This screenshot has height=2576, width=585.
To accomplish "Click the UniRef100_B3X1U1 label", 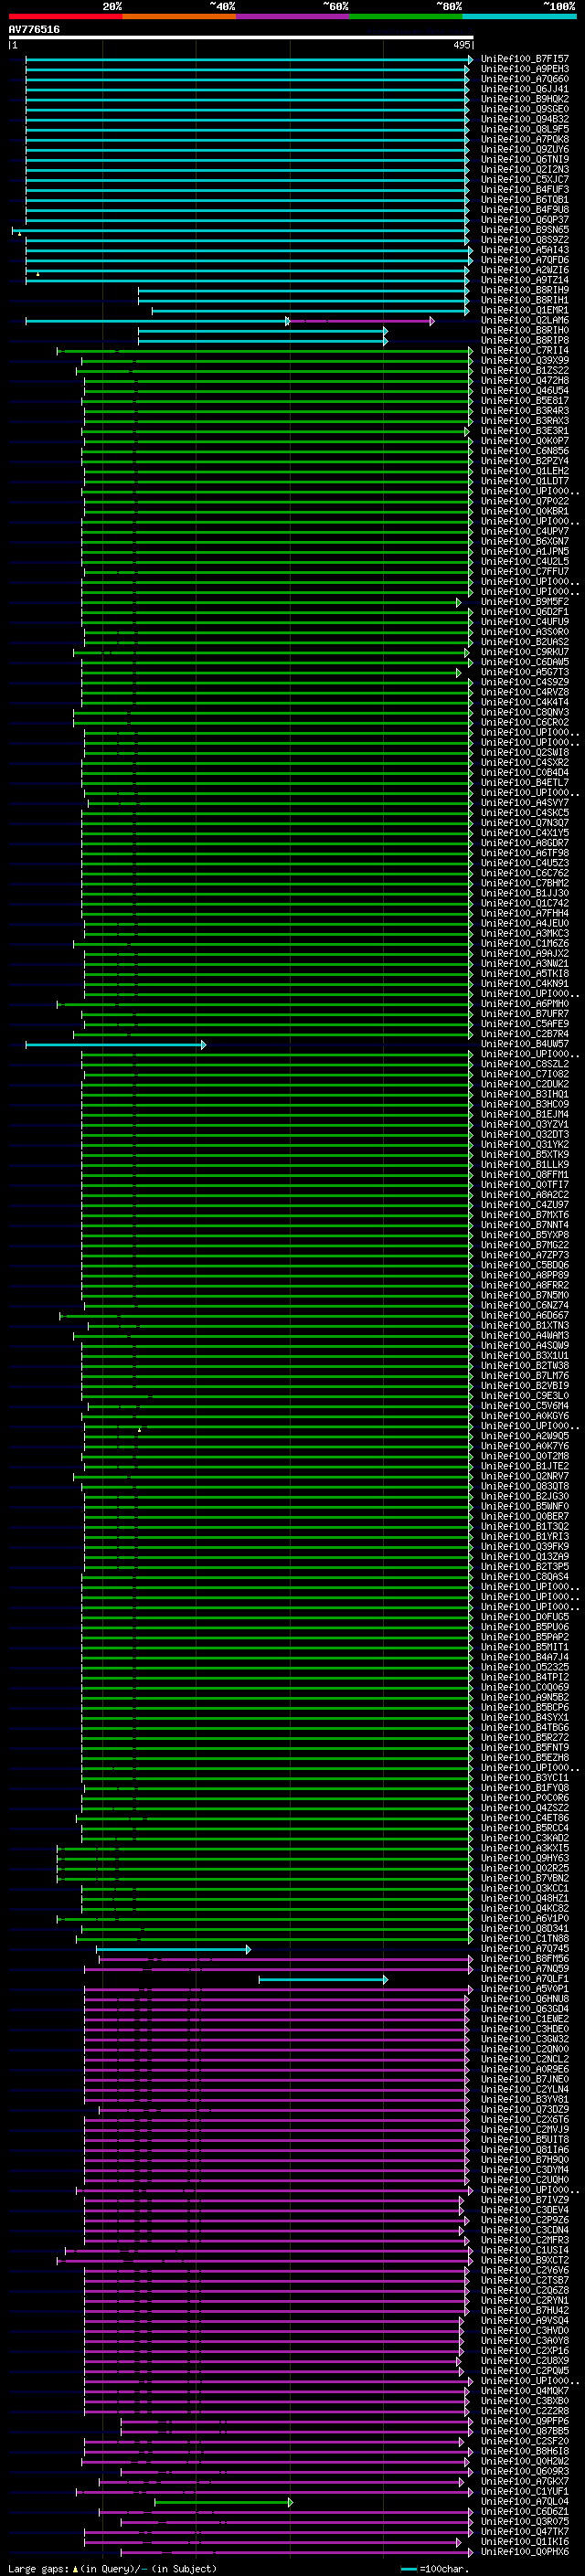I will tap(524, 1356).
